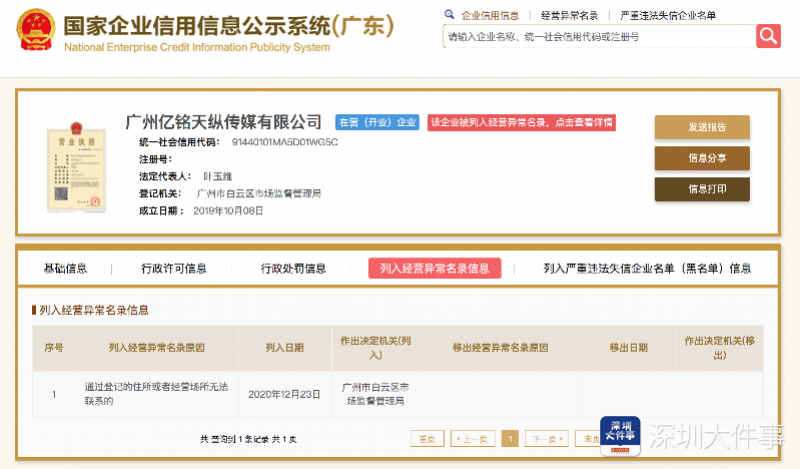This screenshot has height=469, width=800.
Task: Click the company name 广州亿铭天纵传媒有限公司
Action: (223, 122)
